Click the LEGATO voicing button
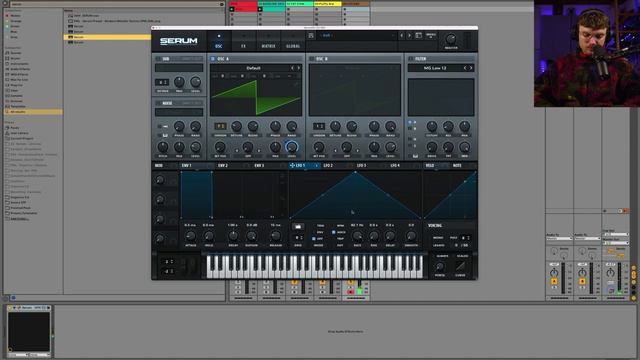 point(439,245)
